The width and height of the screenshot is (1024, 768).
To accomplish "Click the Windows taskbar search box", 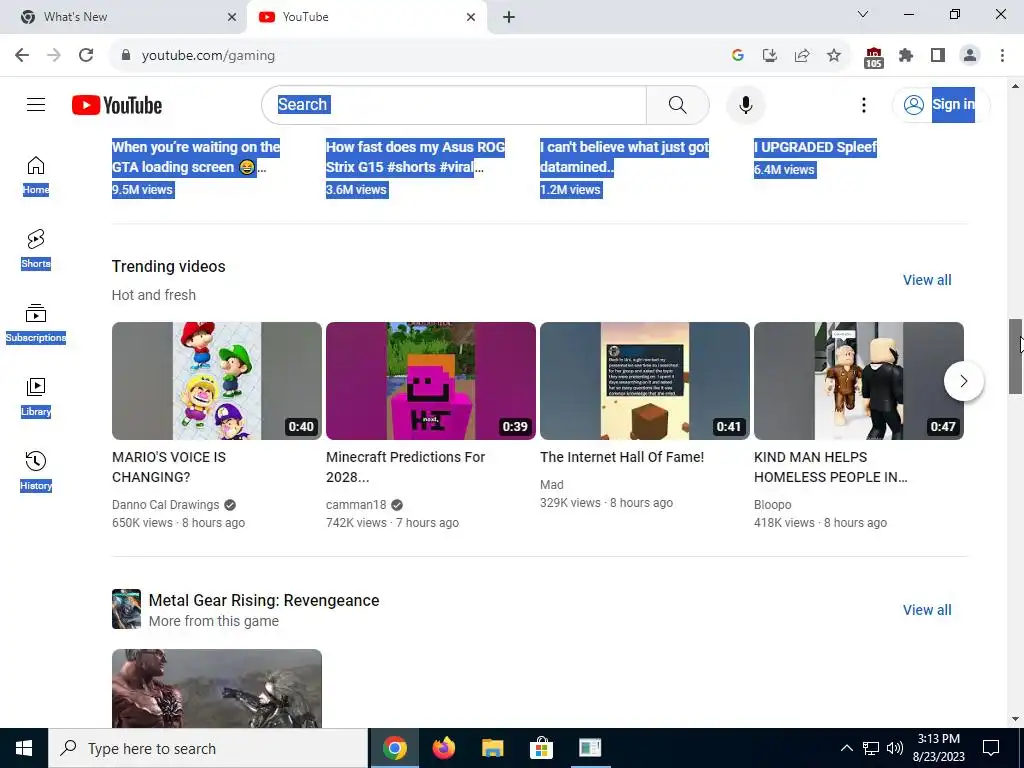I will pos(208,748).
